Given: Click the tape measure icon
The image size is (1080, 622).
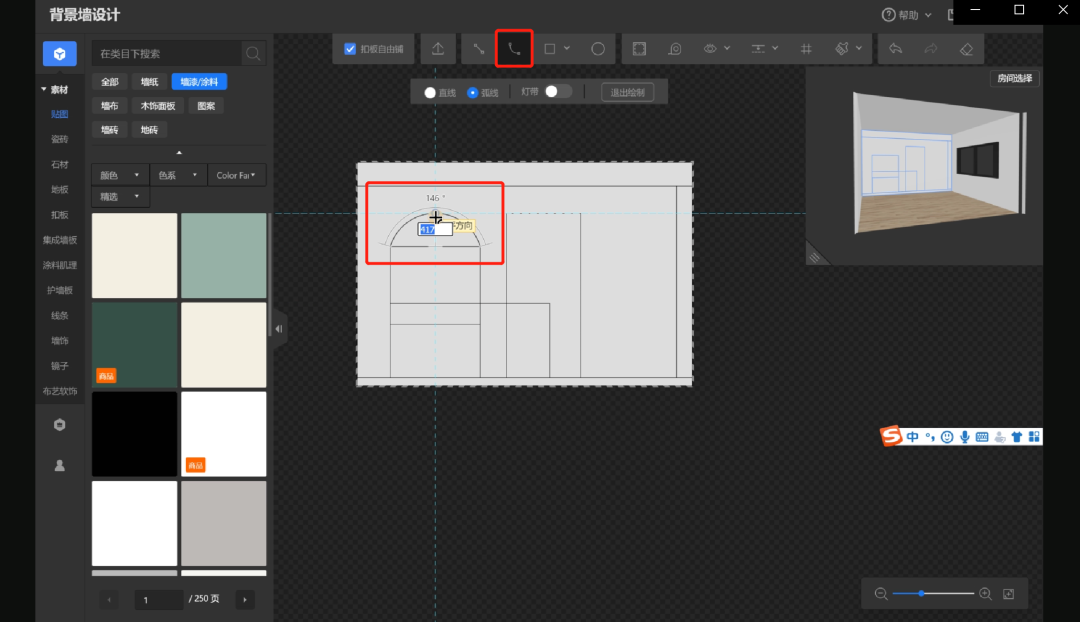Looking at the screenshot, I should point(675,49).
